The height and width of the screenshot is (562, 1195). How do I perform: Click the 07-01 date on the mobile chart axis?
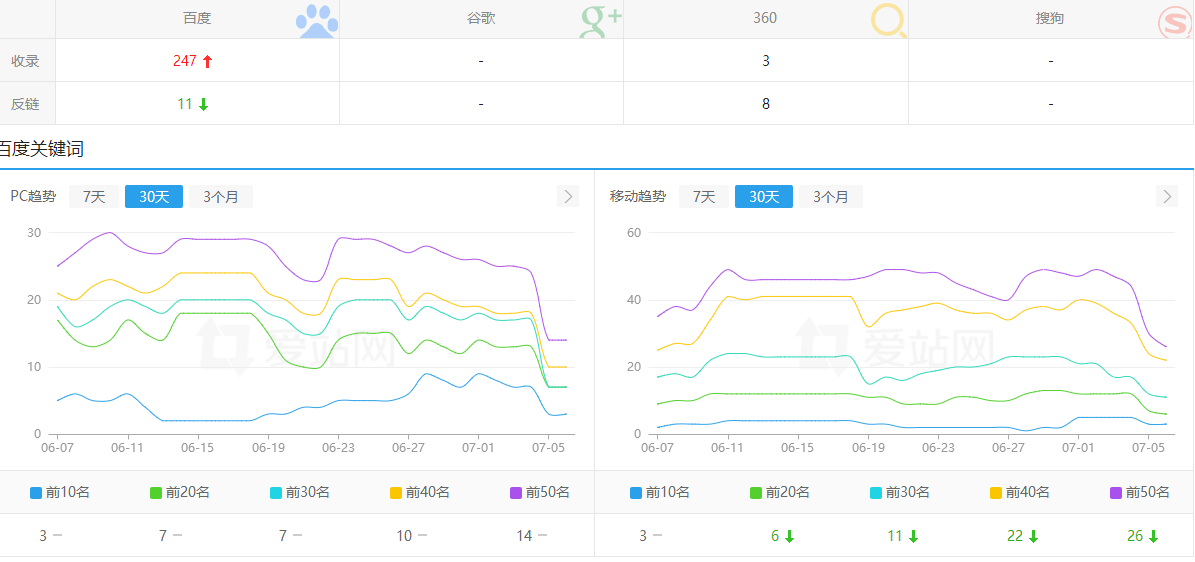coord(1078,448)
